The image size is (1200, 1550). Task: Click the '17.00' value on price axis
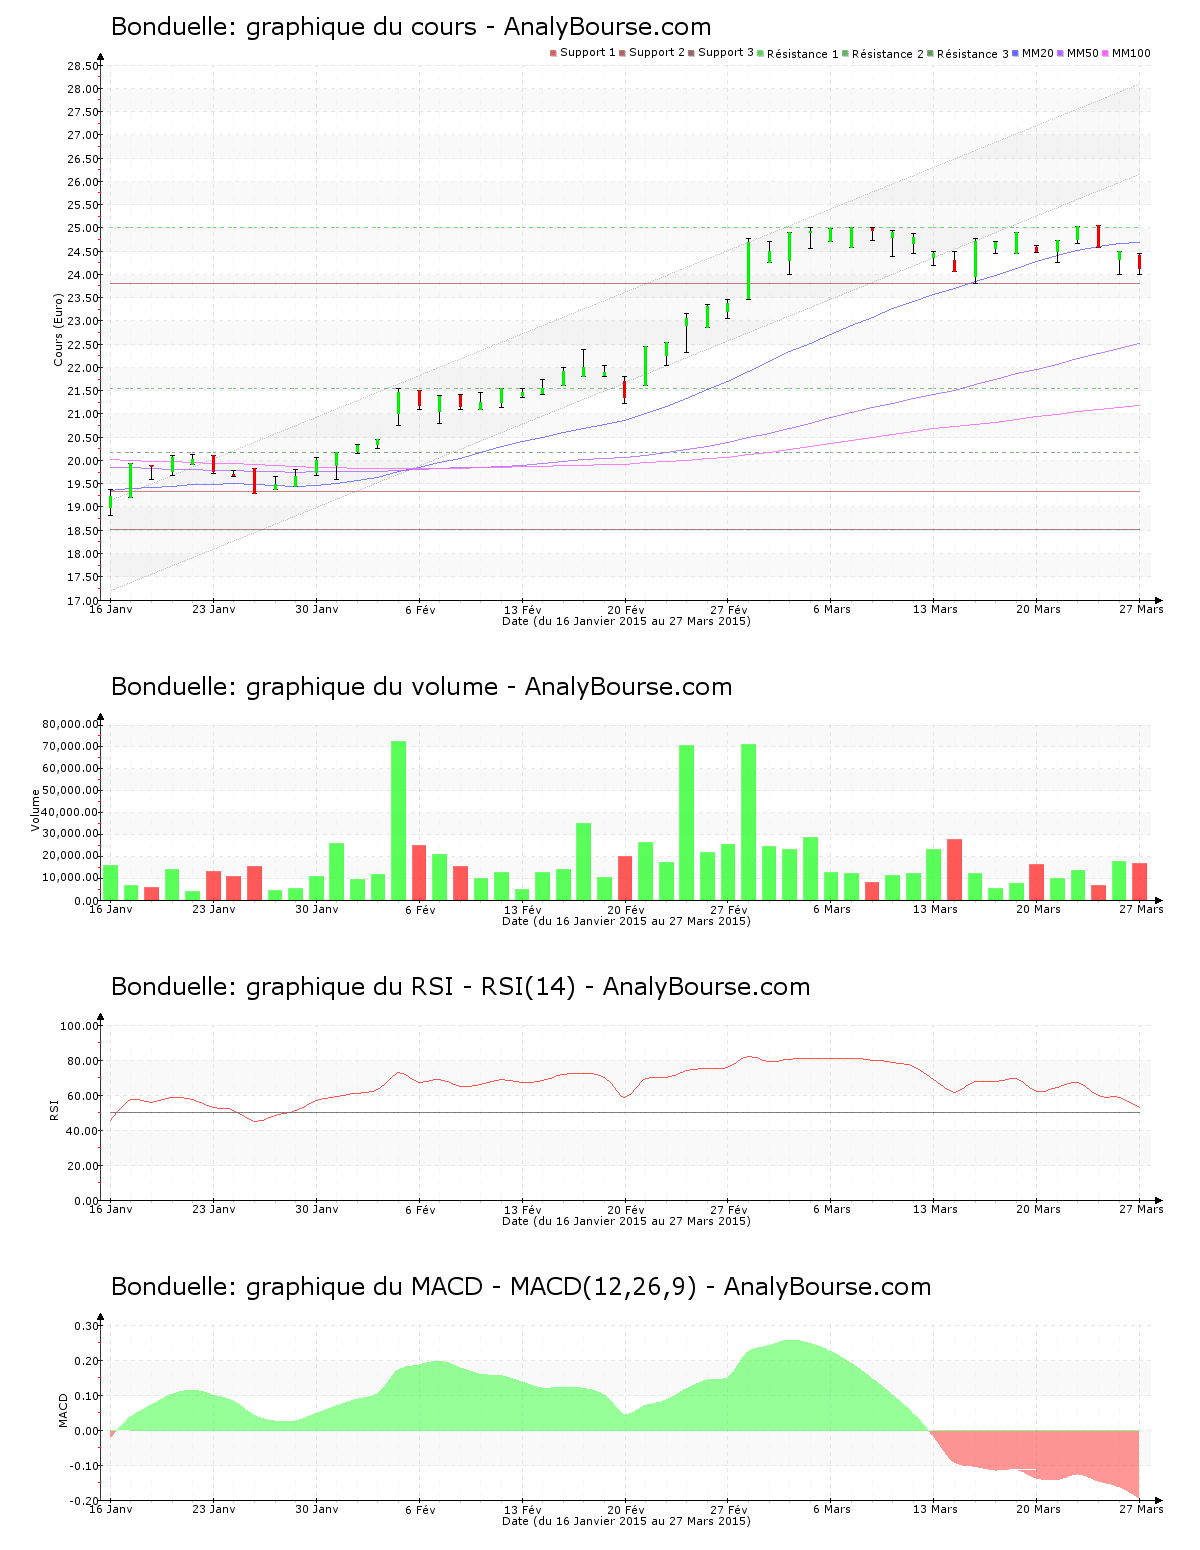tap(83, 601)
